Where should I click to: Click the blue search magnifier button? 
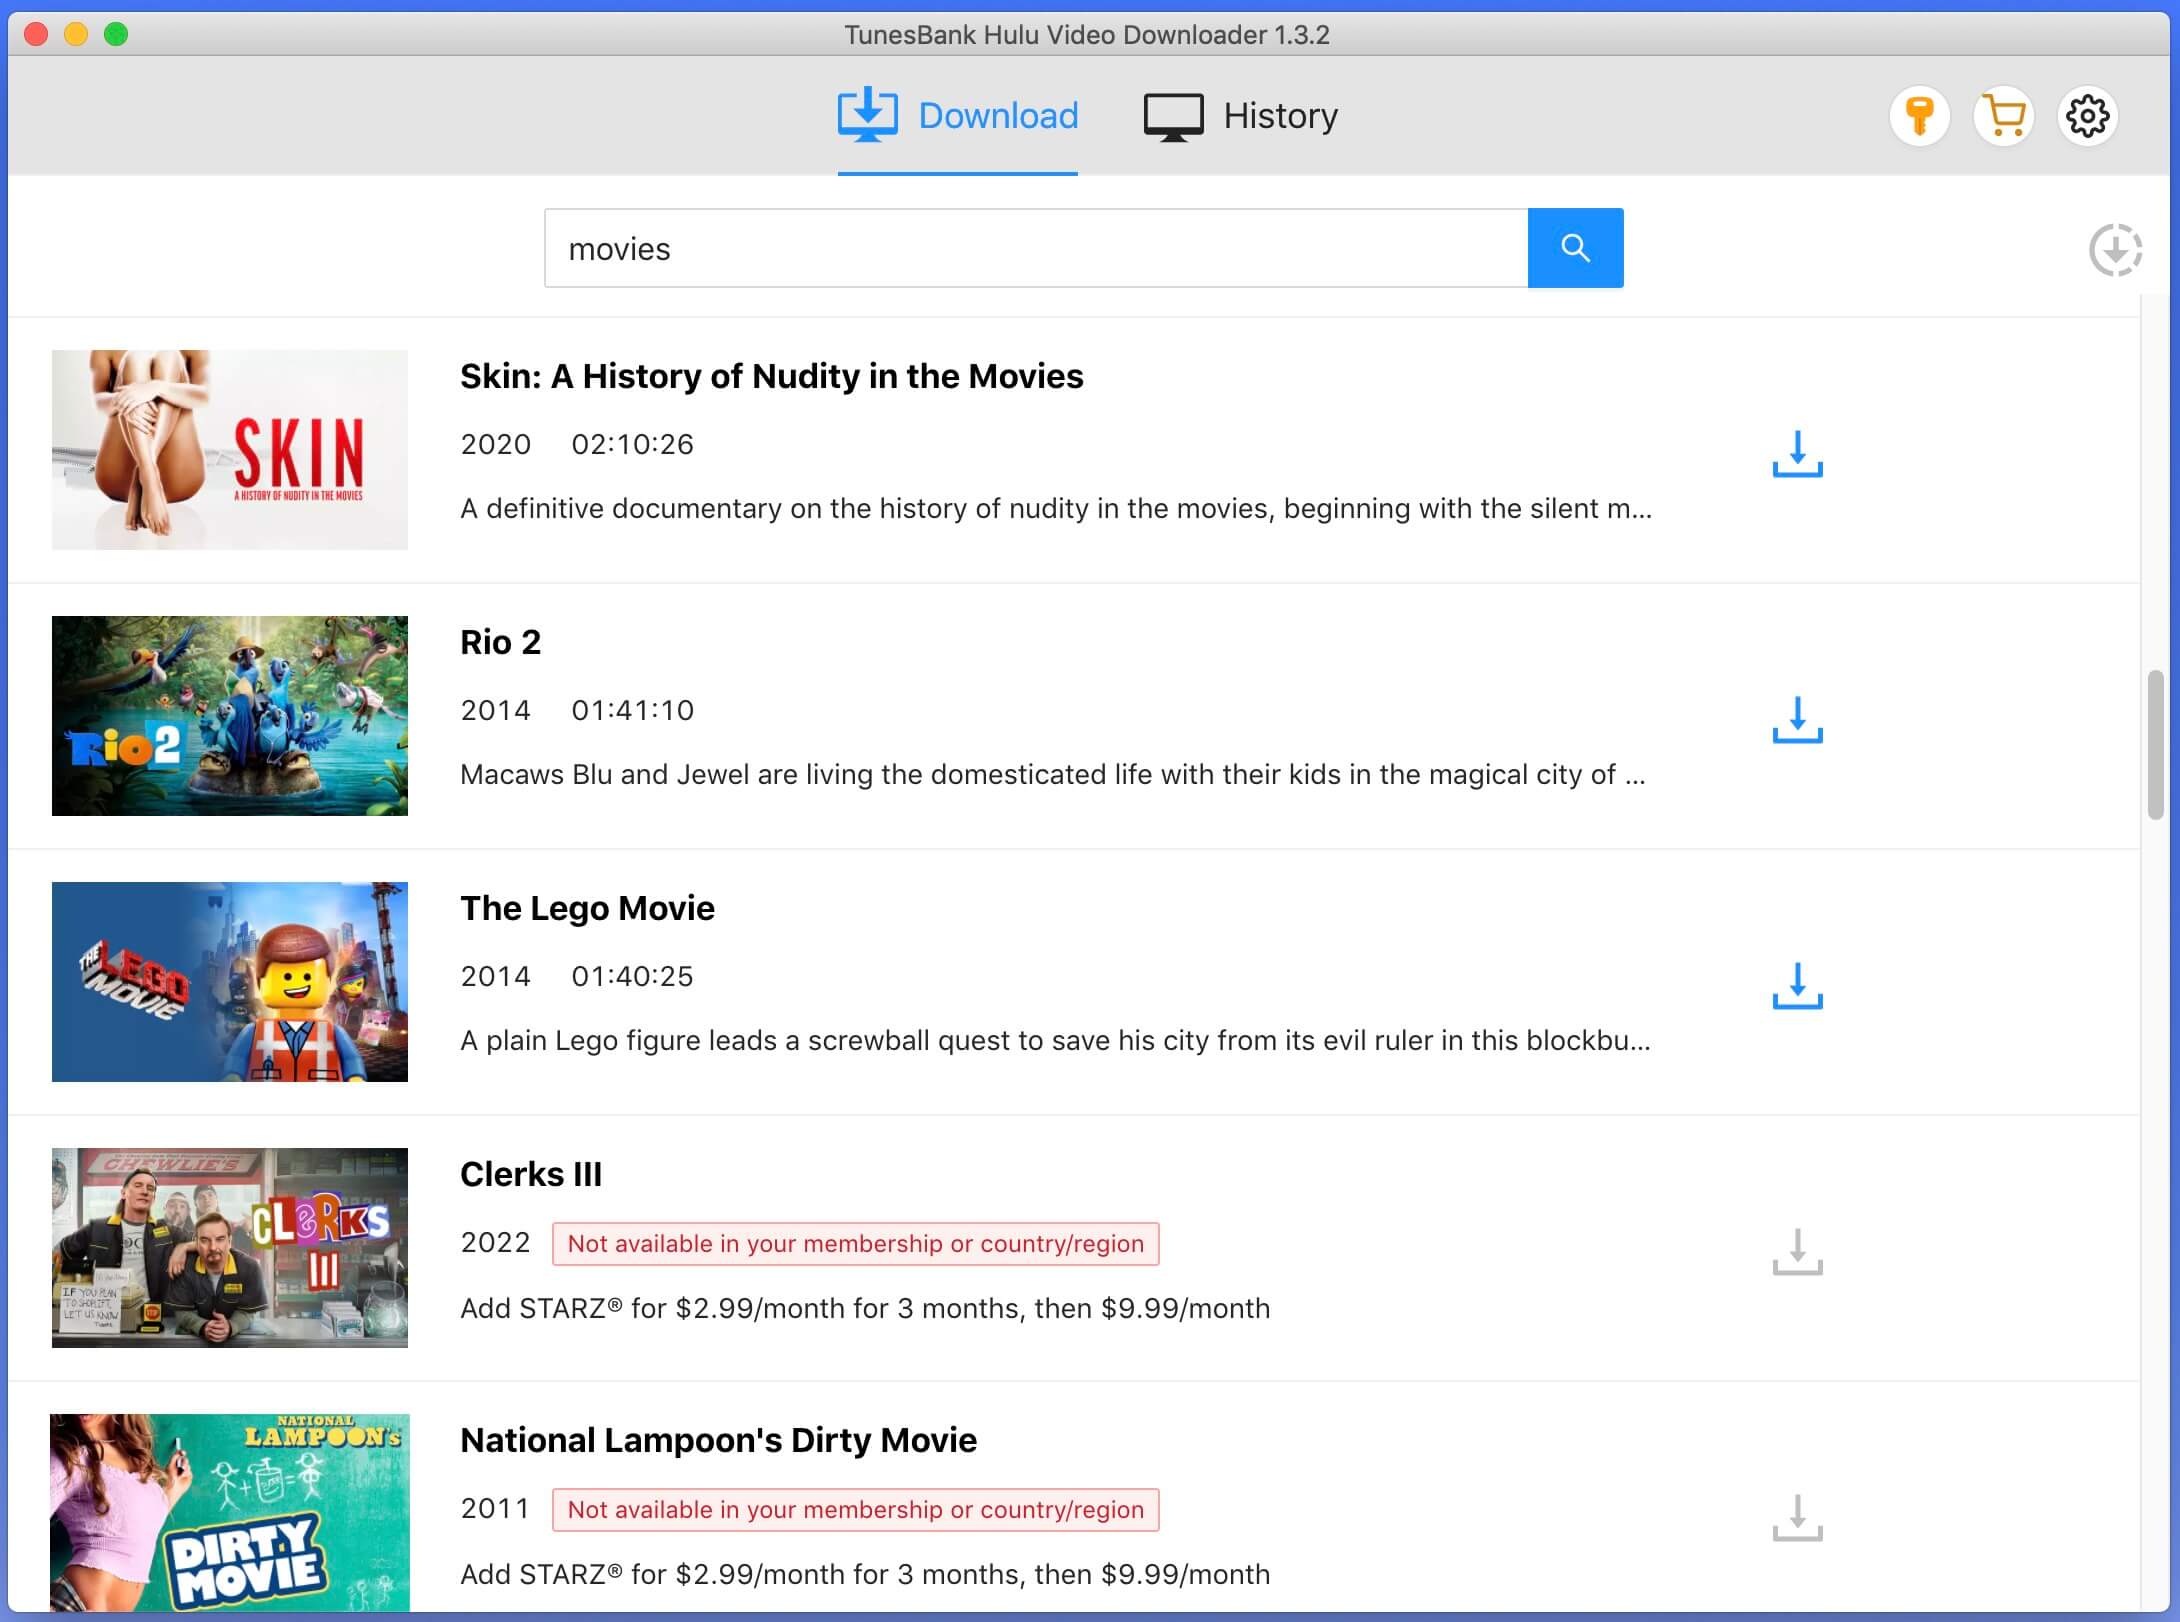coord(1575,247)
